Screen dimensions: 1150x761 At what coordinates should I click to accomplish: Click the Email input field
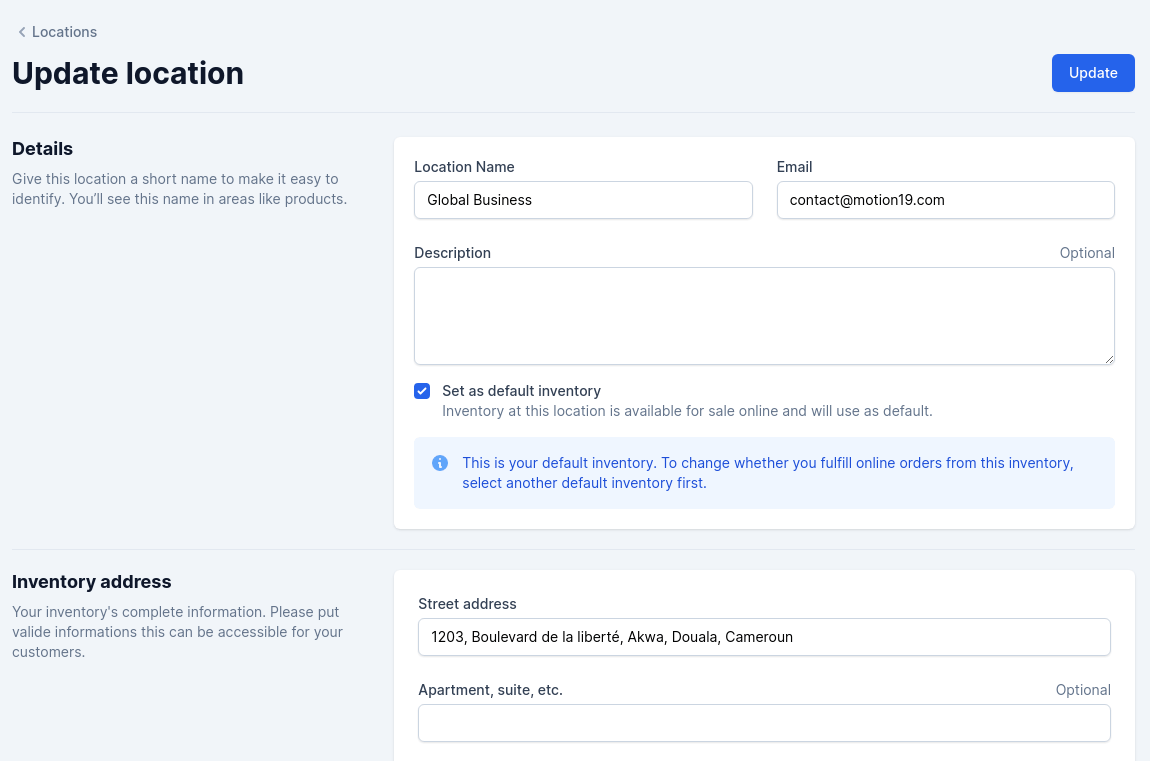[945, 200]
